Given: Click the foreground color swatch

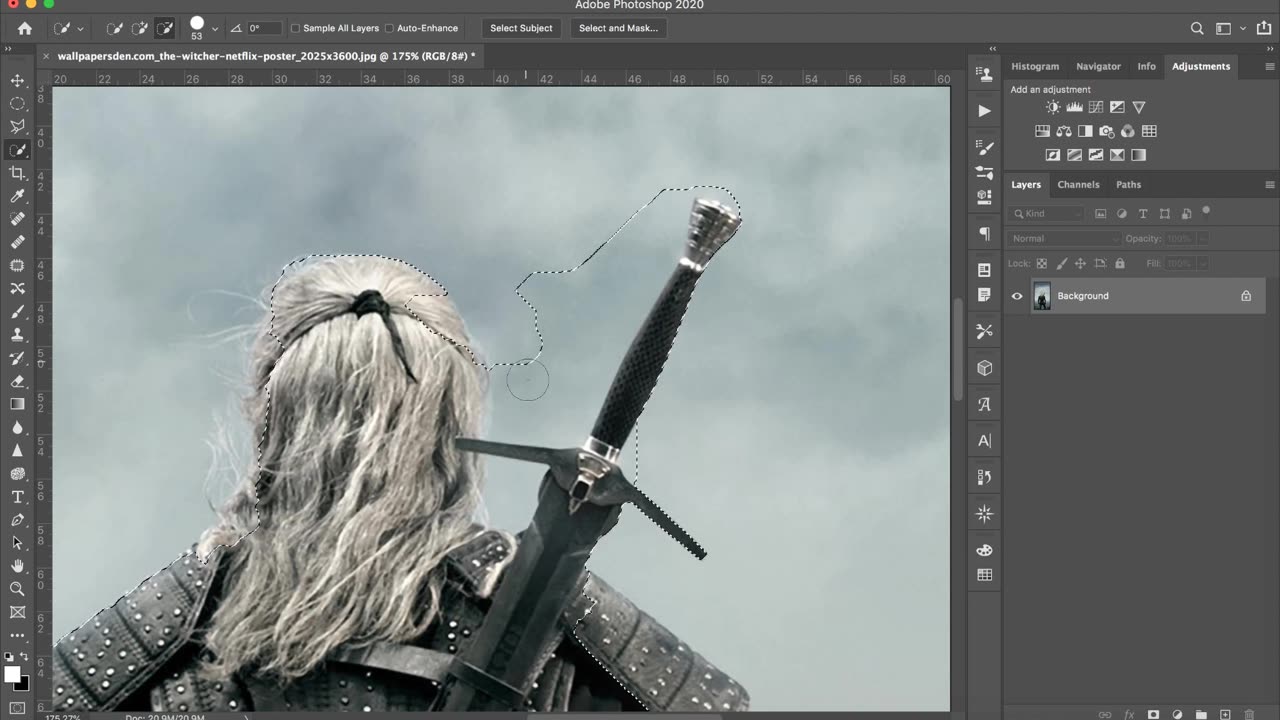Looking at the screenshot, I should coord(13,675).
